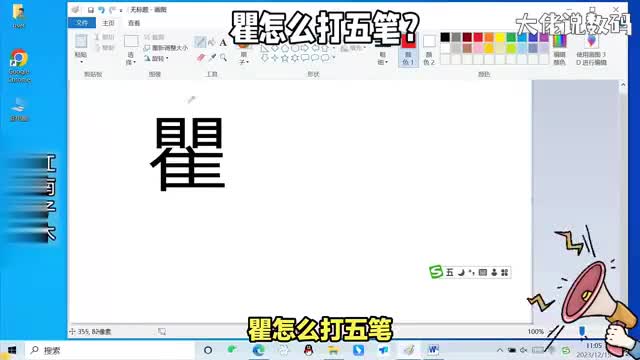This screenshot has height=360, width=640.
Task: Open Google Chrome desktop shortcut
Action: point(19,65)
